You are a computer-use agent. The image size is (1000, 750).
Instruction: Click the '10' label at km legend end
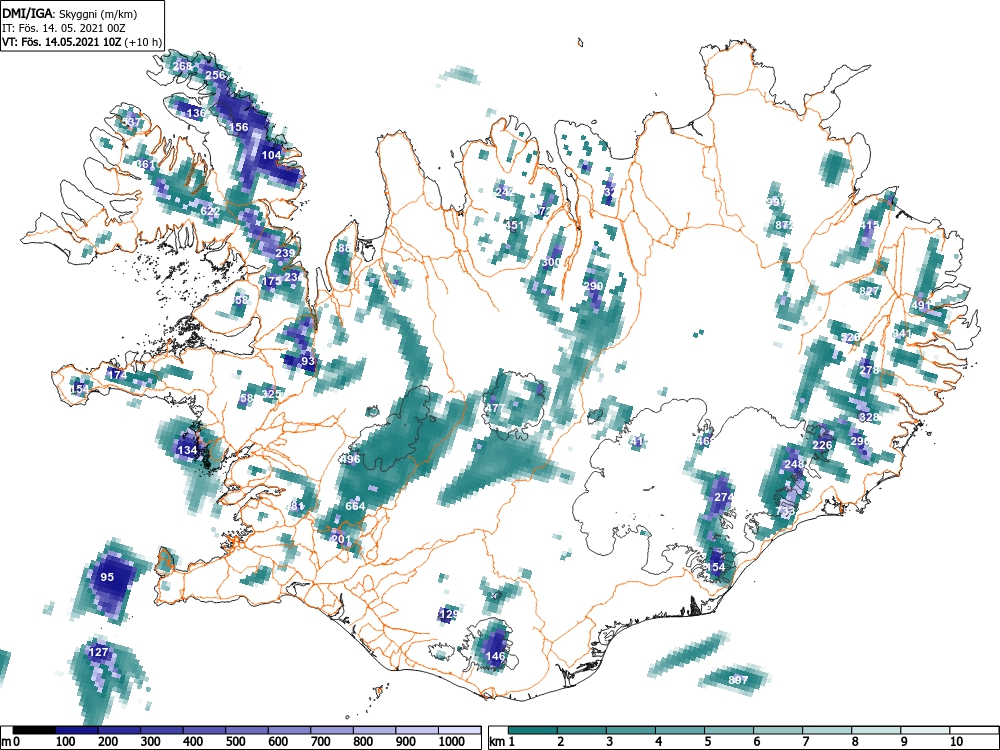coord(955,742)
